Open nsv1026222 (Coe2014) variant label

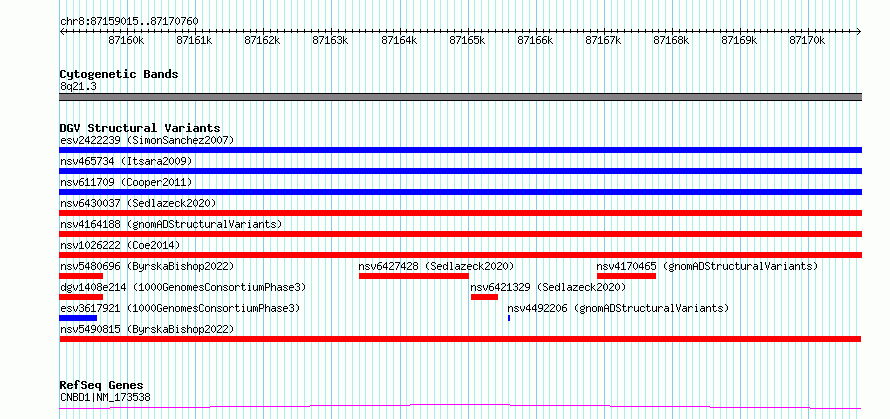click(120, 245)
